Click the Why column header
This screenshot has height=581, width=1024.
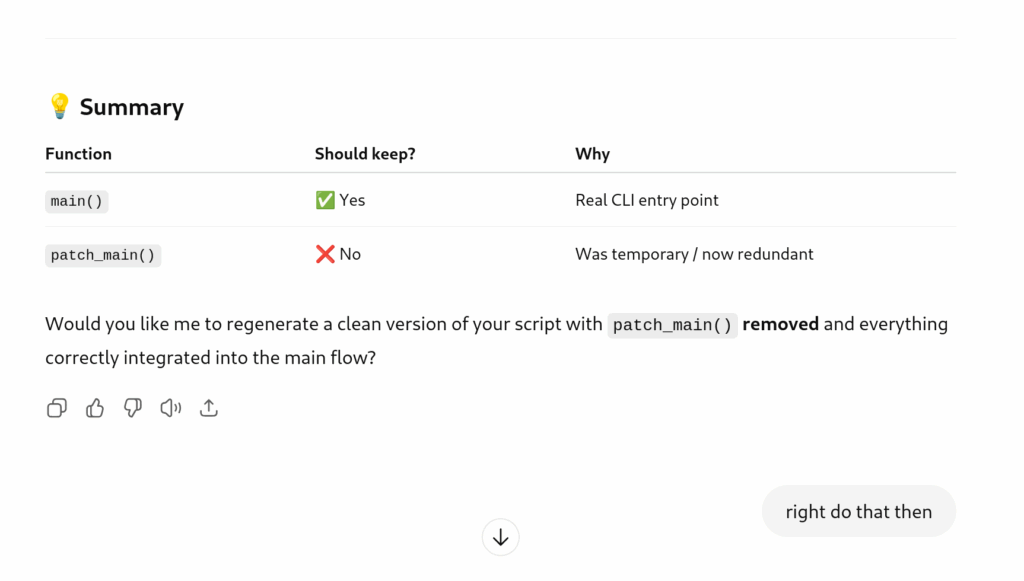[592, 154]
